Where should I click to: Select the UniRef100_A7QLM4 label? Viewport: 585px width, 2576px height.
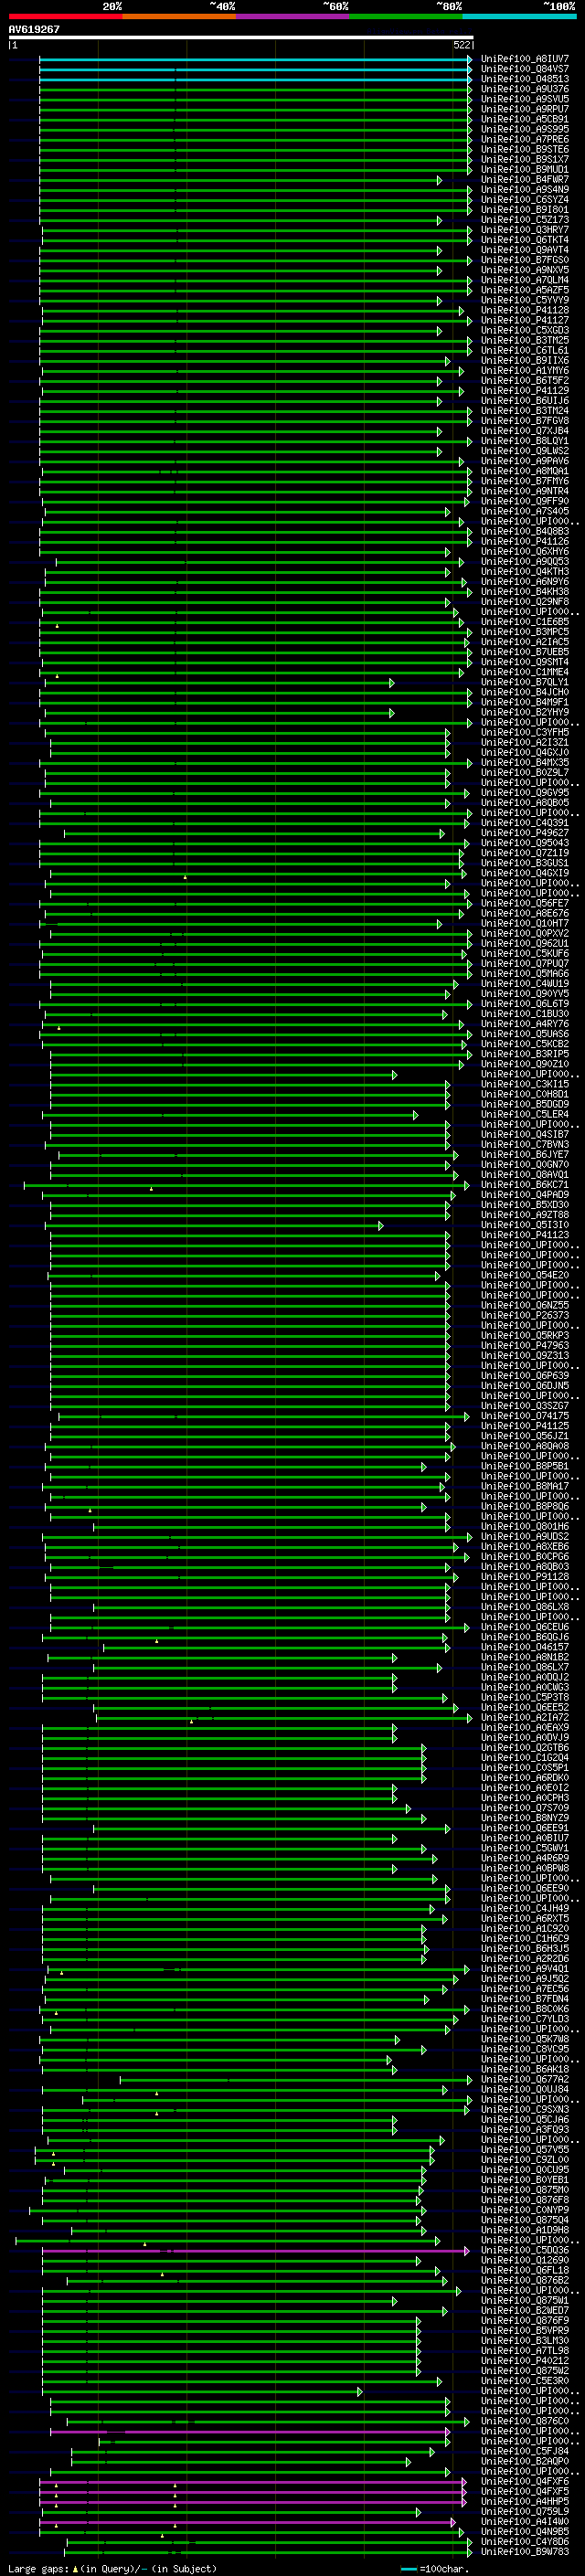[525, 280]
